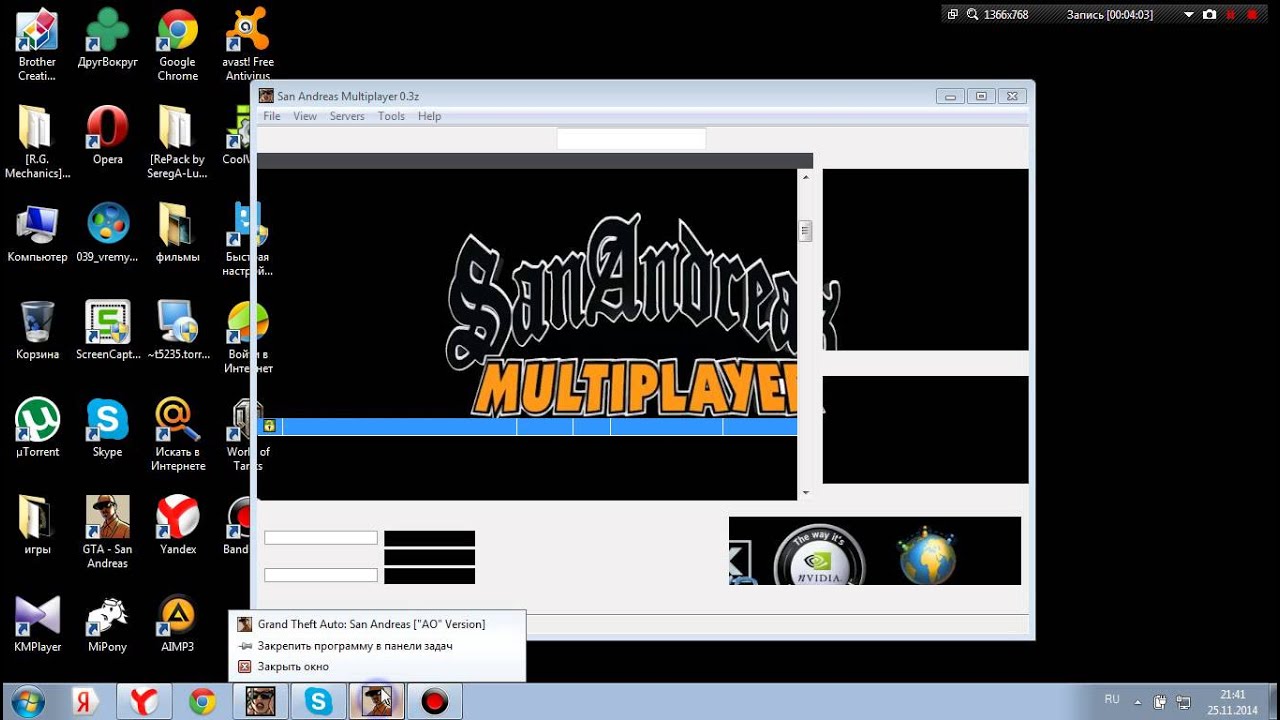Click recorder window-select icon
Screen dimensions: 1280x720
pos(953,15)
